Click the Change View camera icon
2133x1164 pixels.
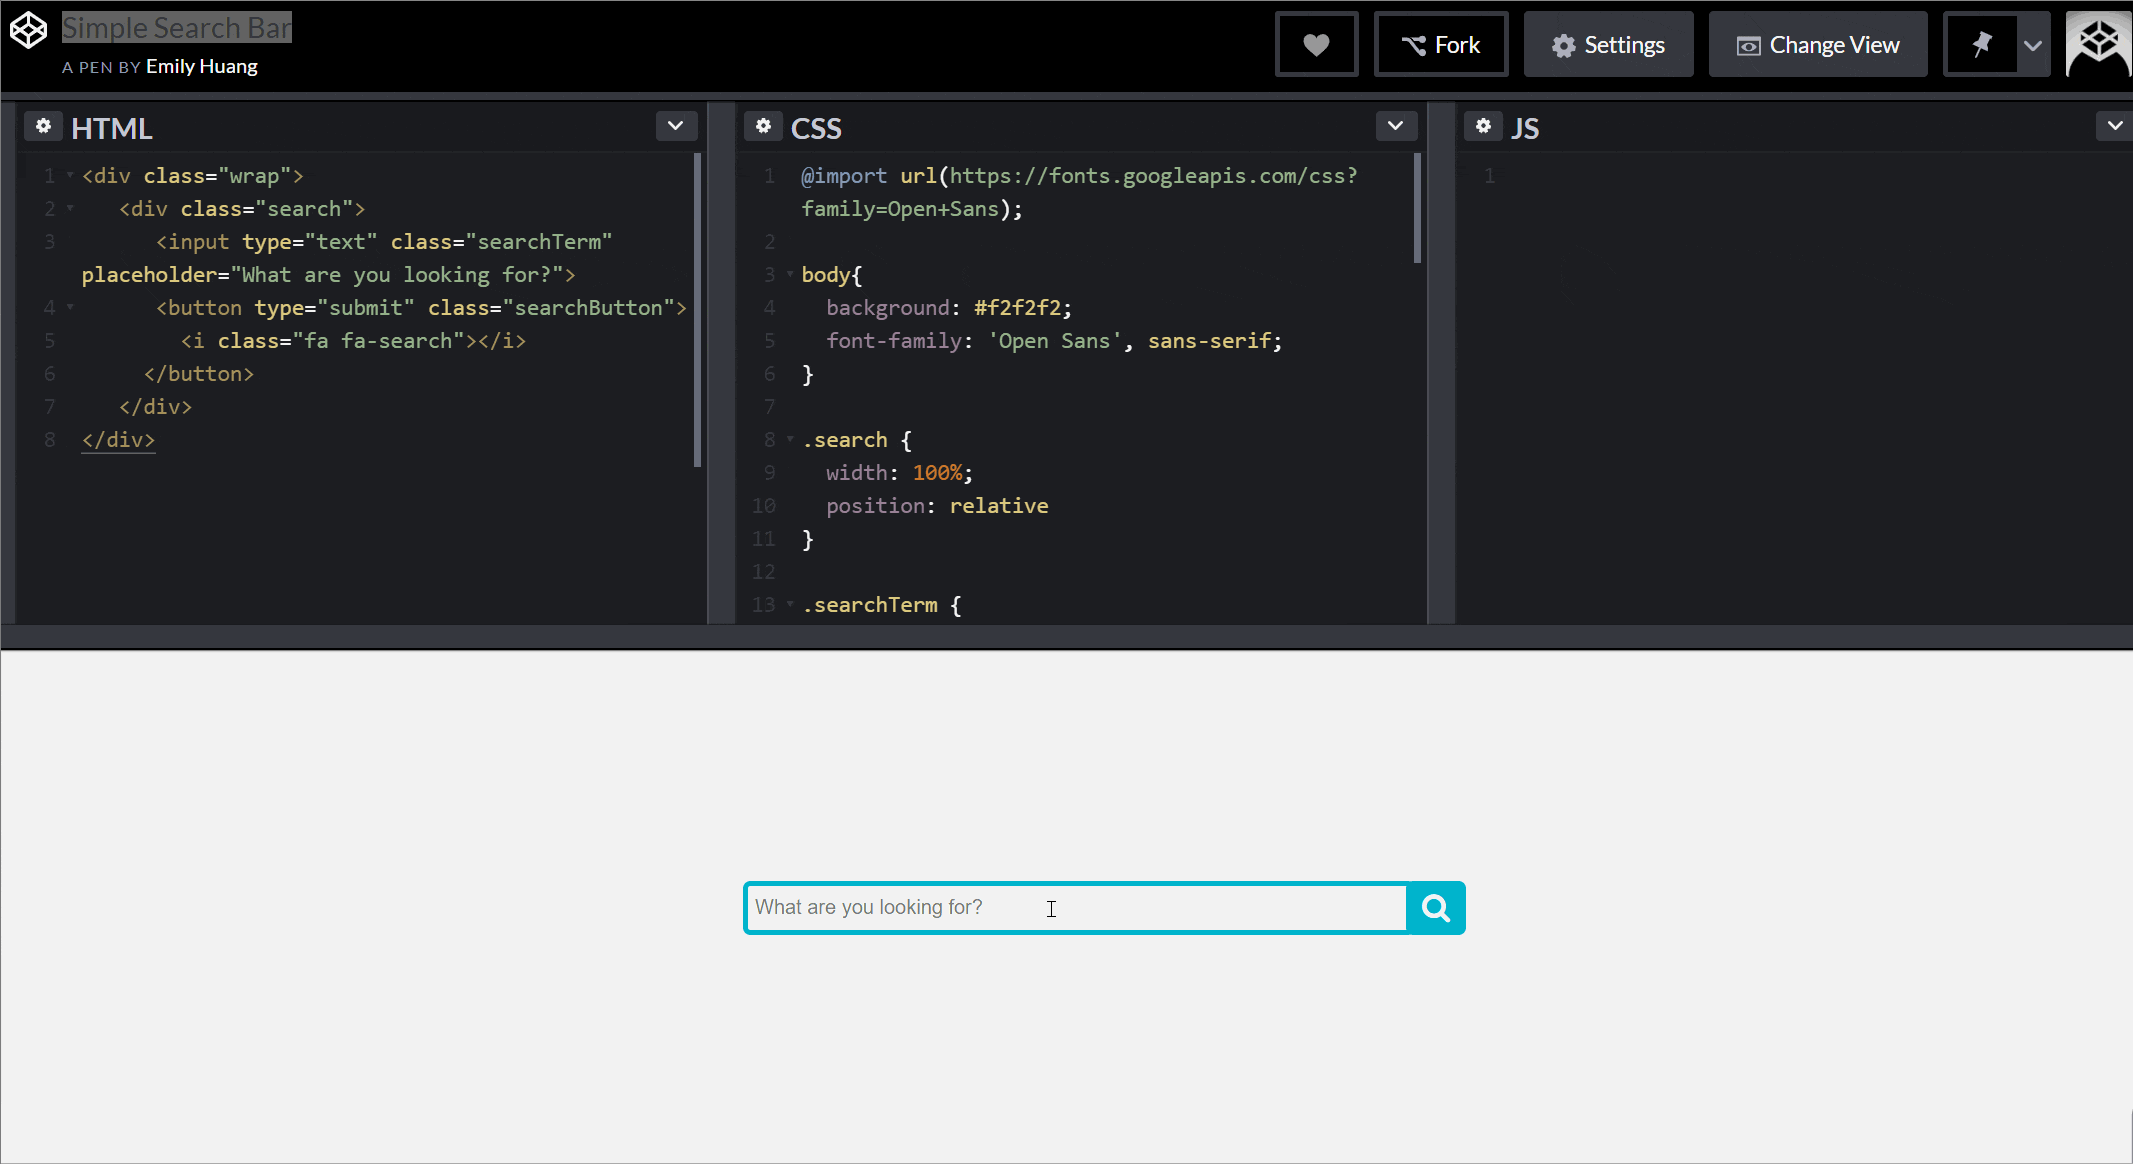[1748, 44]
